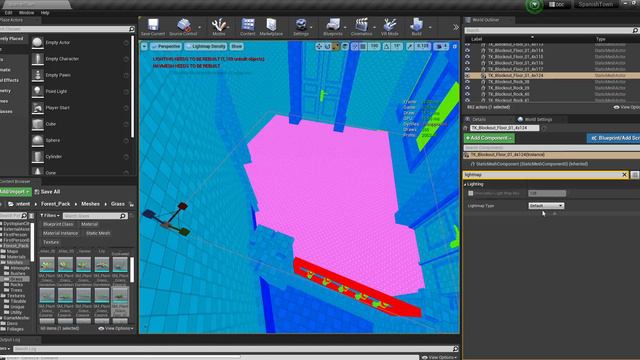
Task: Click Save All in Content Browser
Action: 47,191
